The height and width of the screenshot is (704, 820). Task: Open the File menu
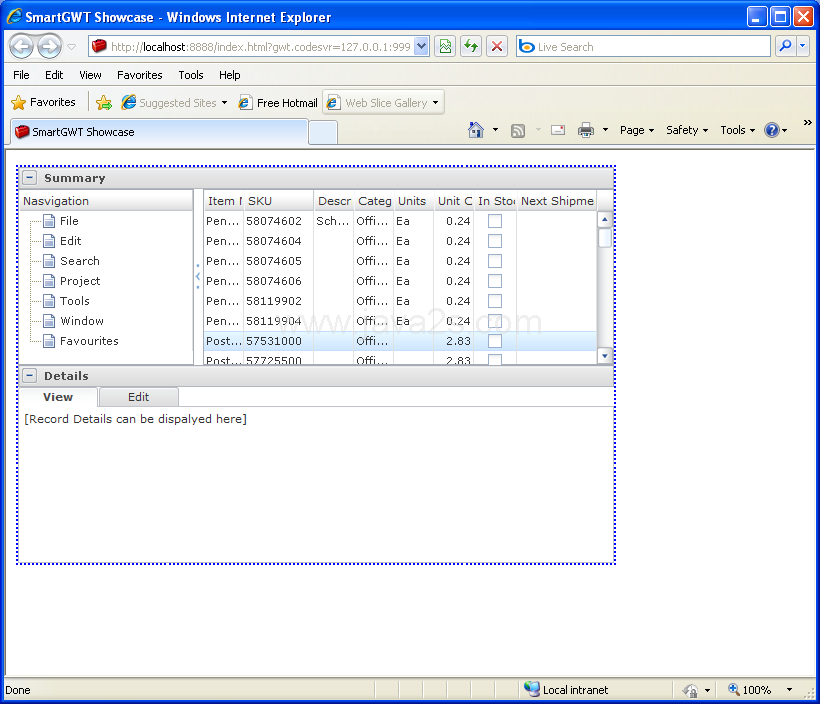(x=21, y=75)
